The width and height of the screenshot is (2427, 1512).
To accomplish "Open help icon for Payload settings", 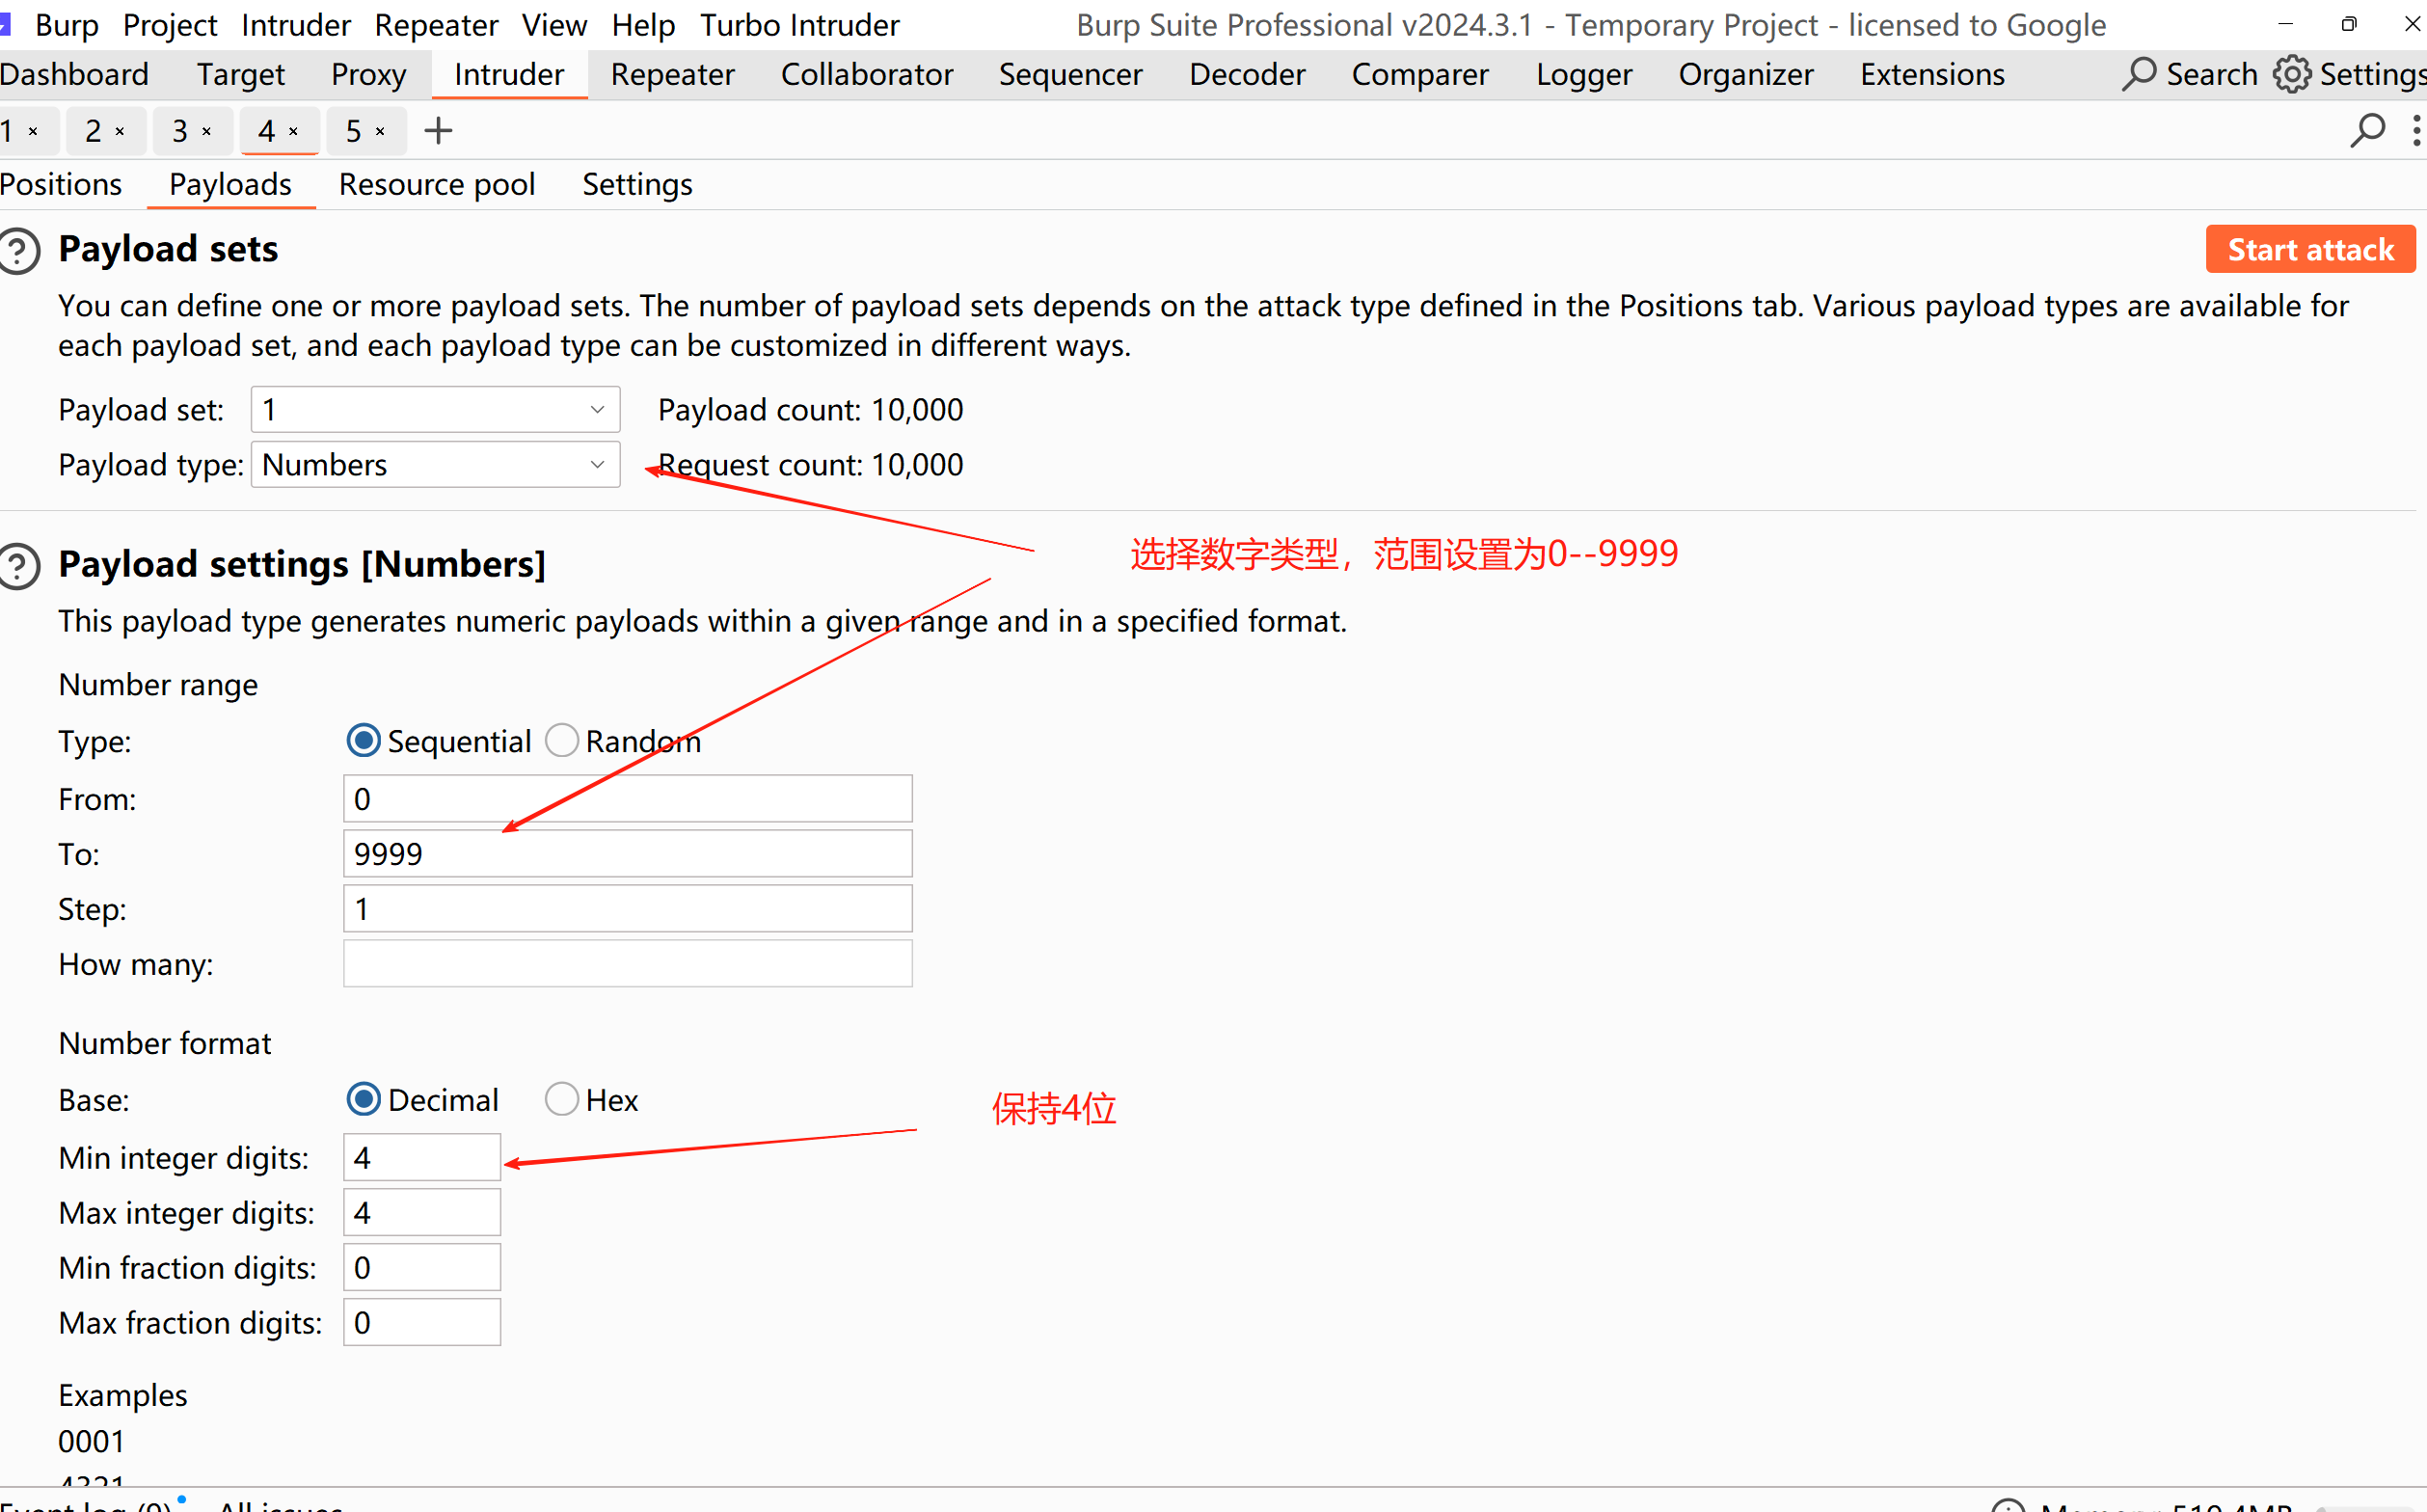I will (x=19, y=566).
